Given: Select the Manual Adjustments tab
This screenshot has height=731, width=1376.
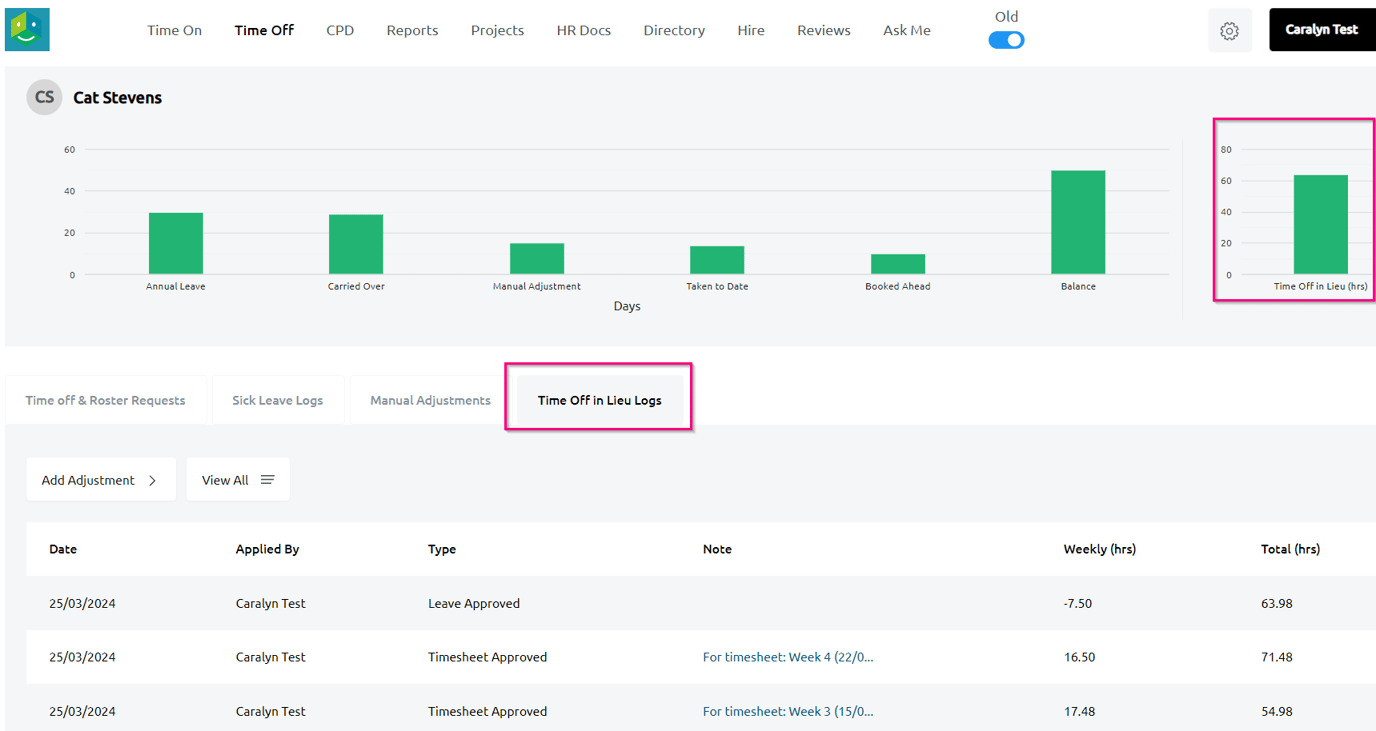Looking at the screenshot, I should click(x=430, y=400).
